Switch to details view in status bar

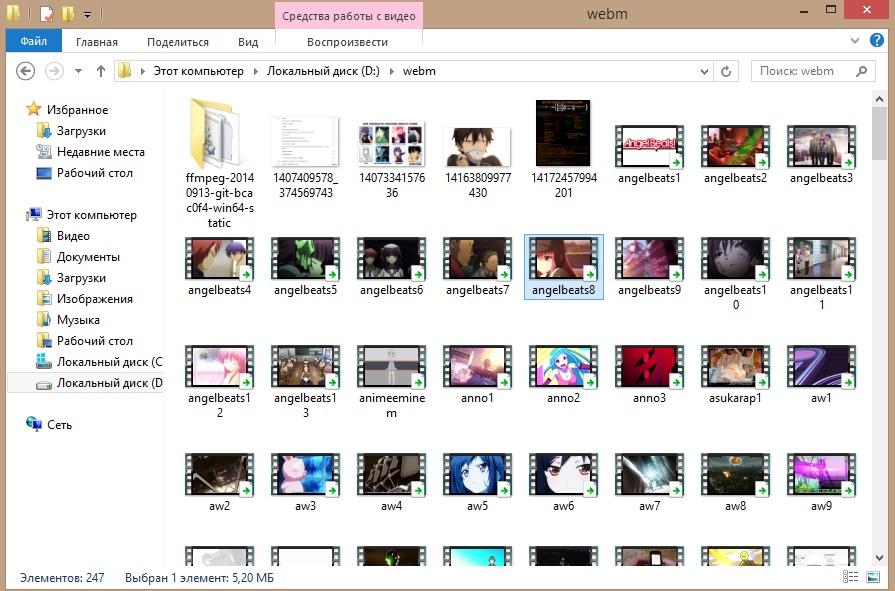click(x=850, y=577)
